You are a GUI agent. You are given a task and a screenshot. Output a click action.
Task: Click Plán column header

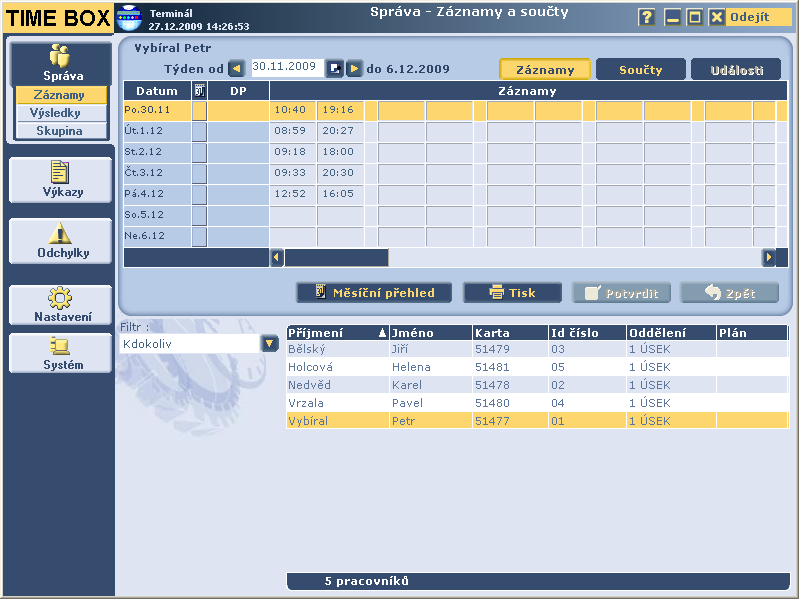(x=752, y=333)
